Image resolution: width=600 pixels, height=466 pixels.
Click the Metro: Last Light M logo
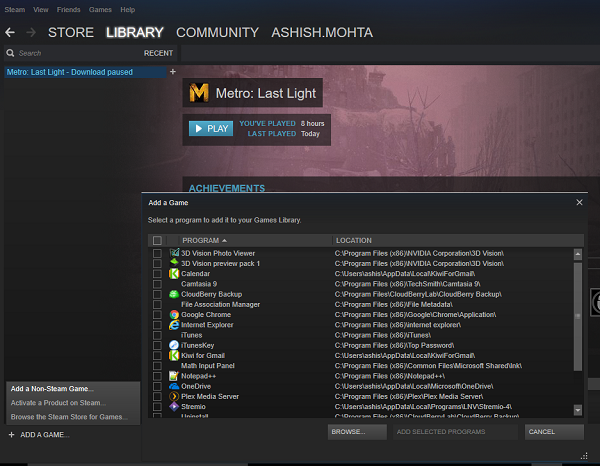click(199, 93)
